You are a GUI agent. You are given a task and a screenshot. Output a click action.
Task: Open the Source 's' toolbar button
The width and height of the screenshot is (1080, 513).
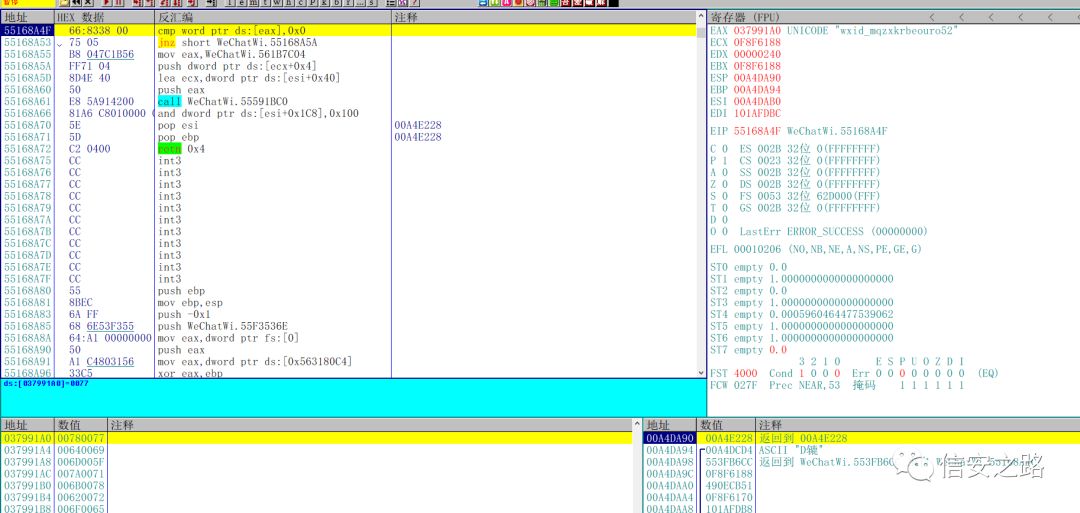pyautogui.click(x=373, y=3)
